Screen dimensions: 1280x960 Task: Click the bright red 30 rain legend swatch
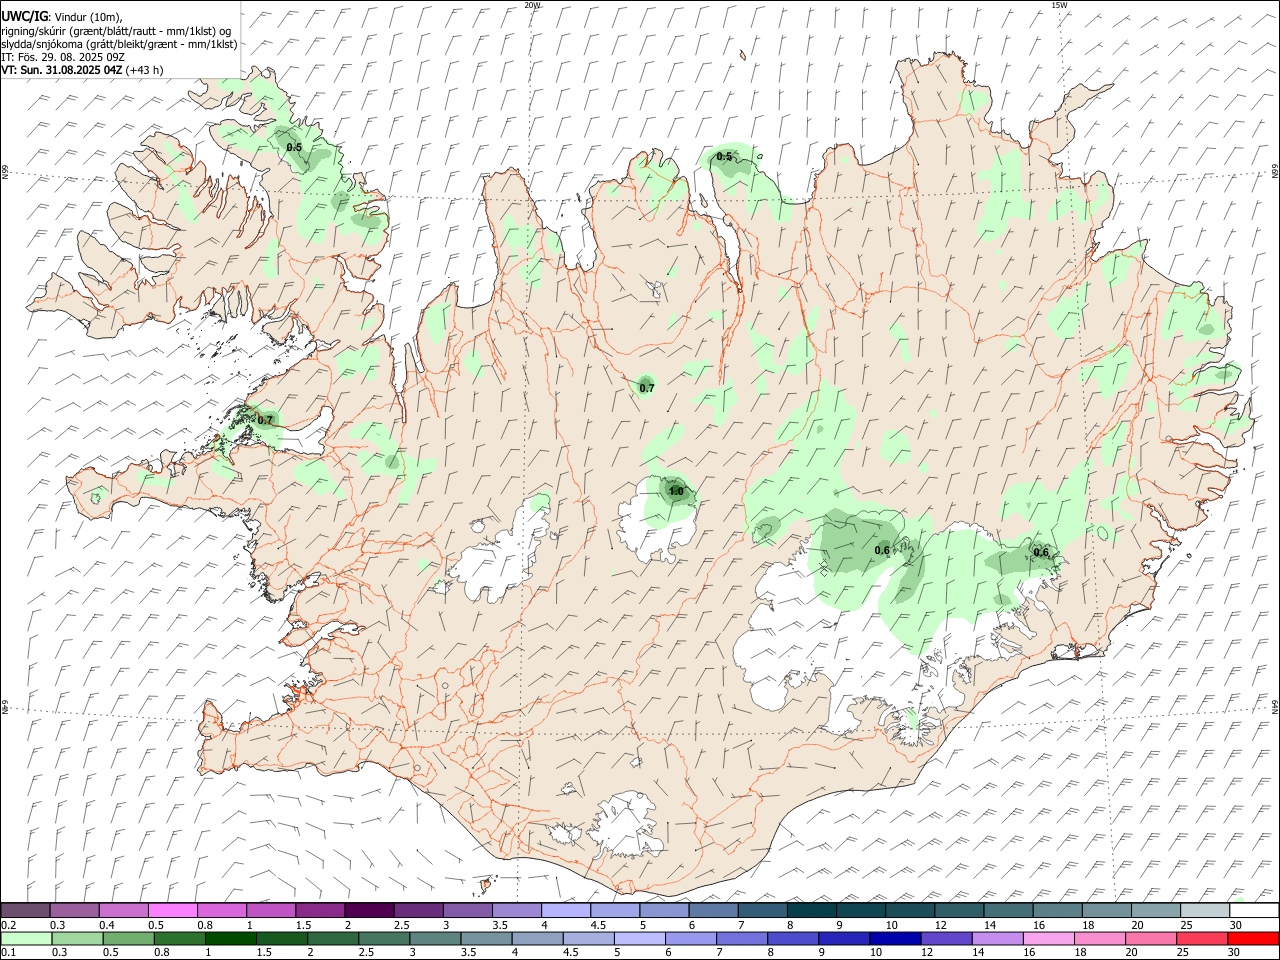coord(1252,939)
